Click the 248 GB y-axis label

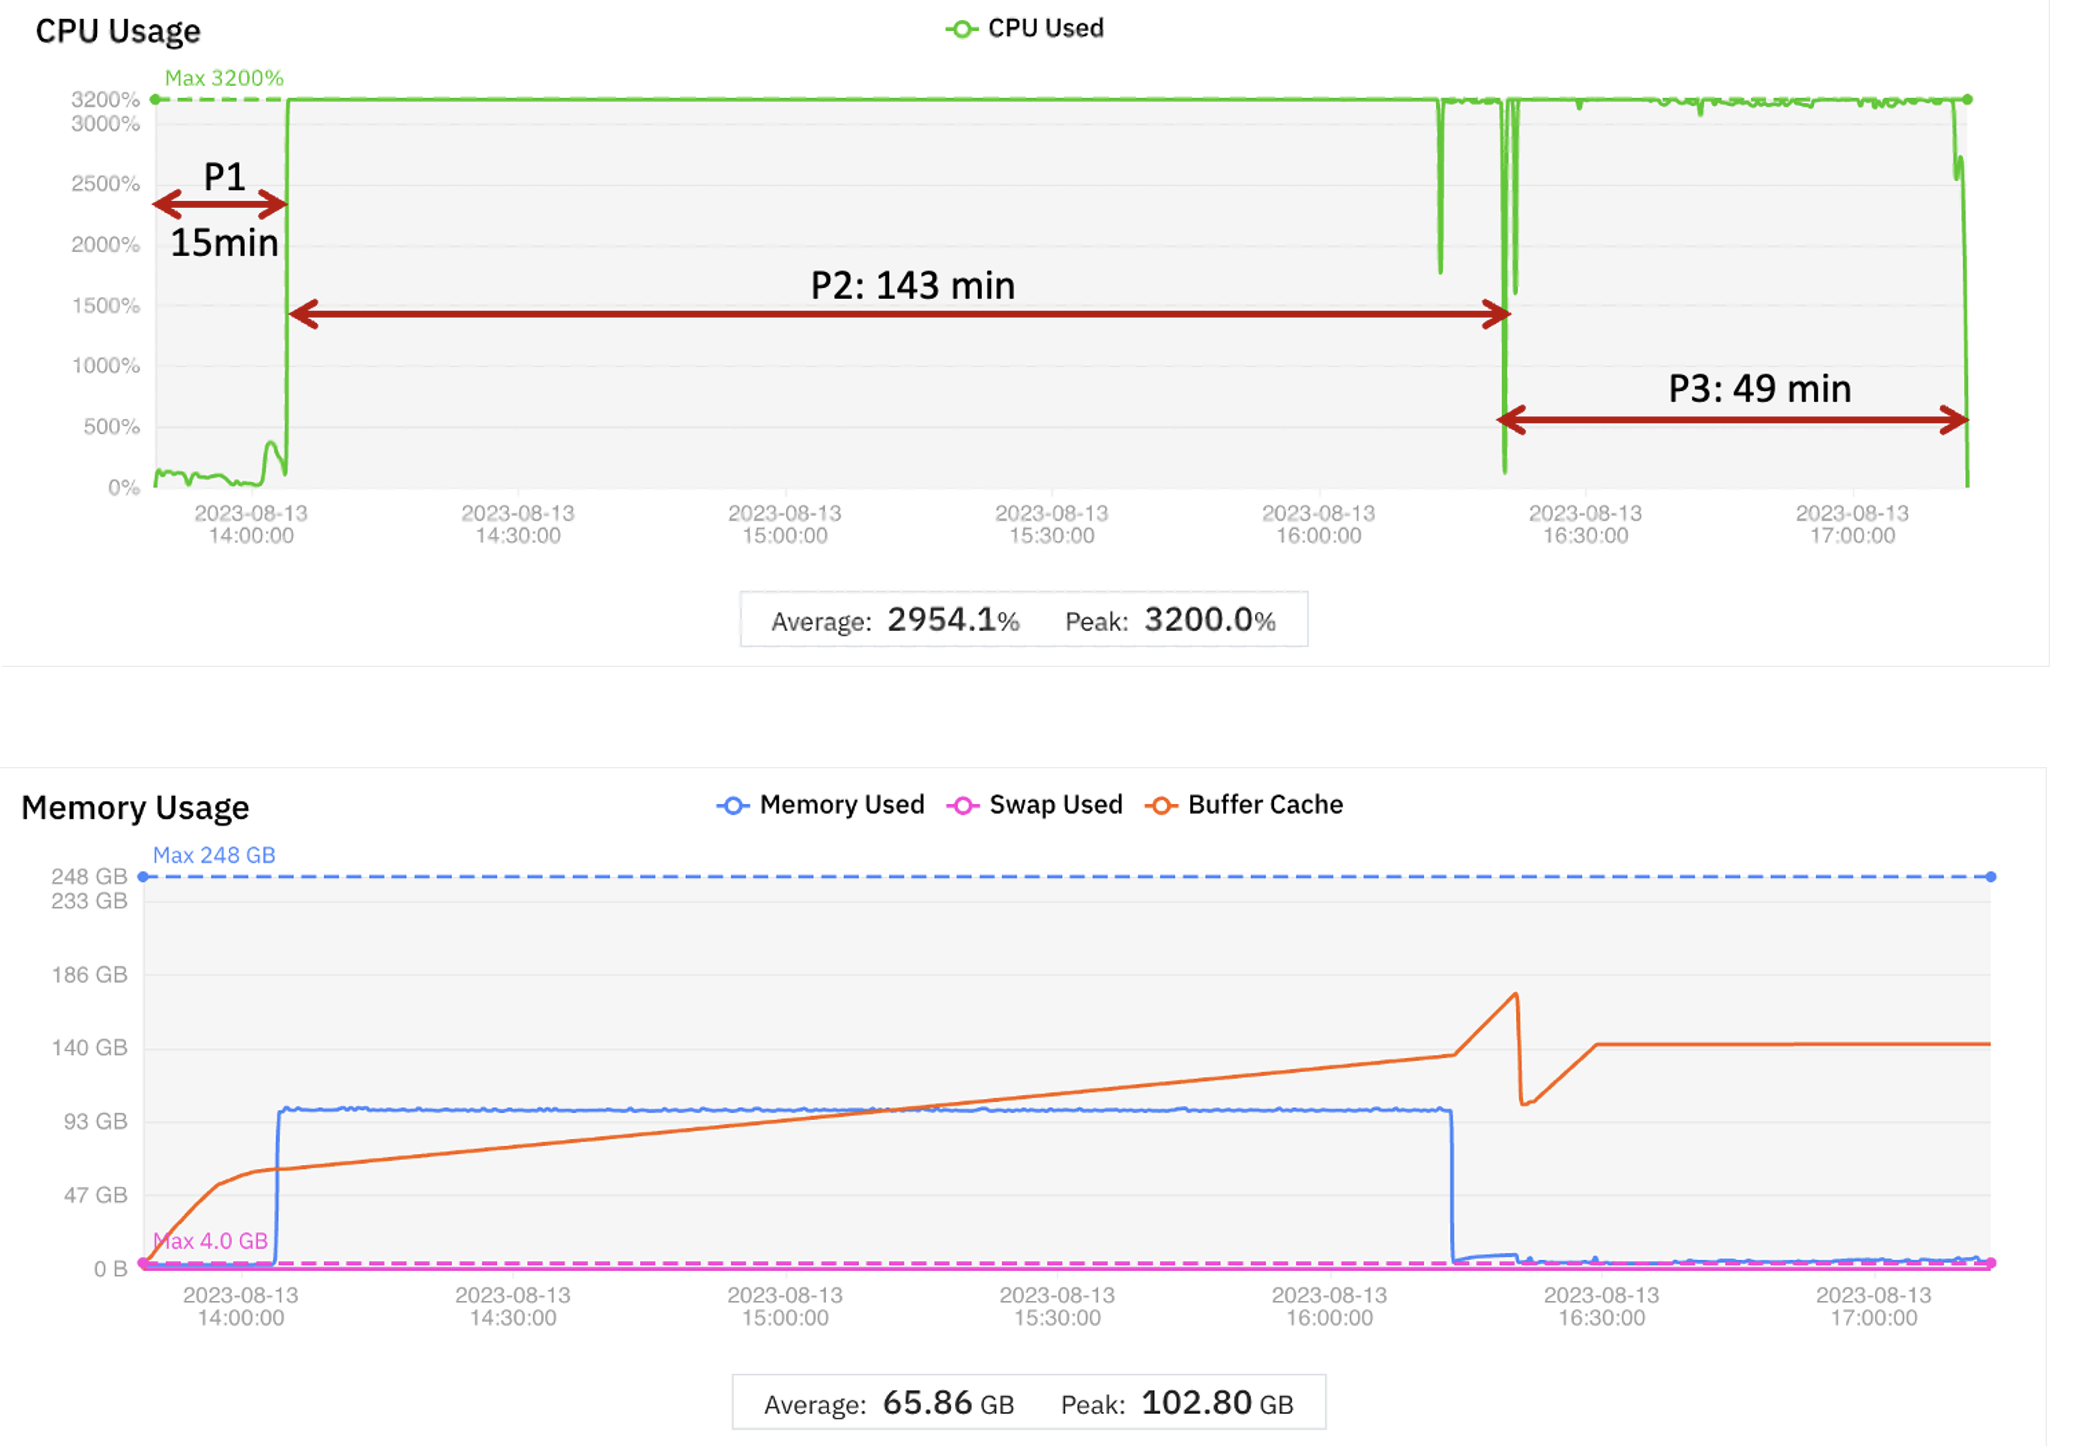pos(89,876)
